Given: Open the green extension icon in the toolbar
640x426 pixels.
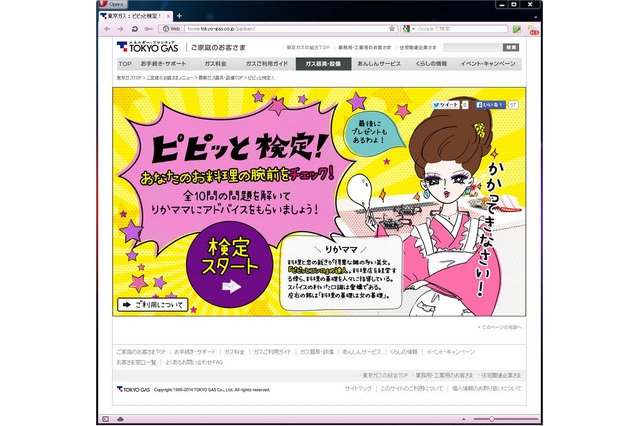Looking at the screenshot, I should pyautogui.click(x=517, y=29).
